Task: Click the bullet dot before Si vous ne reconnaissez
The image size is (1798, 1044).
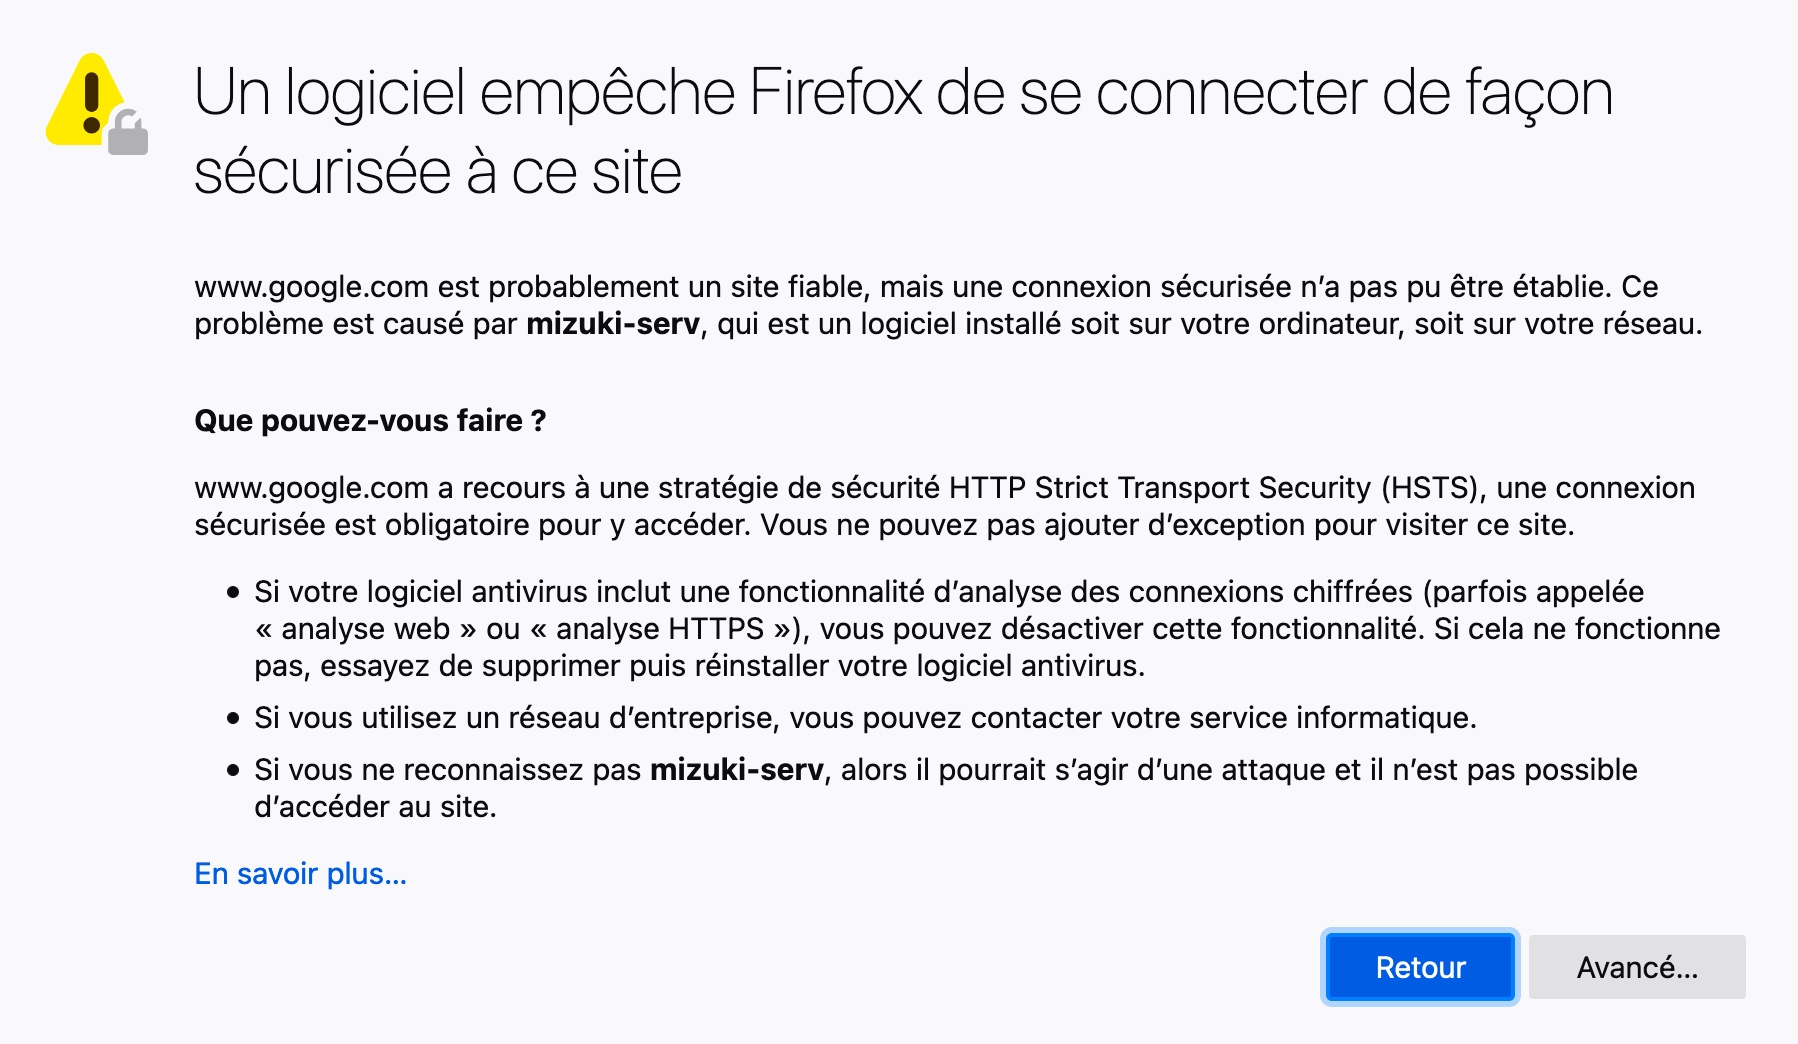Action: pyautogui.click(x=233, y=771)
